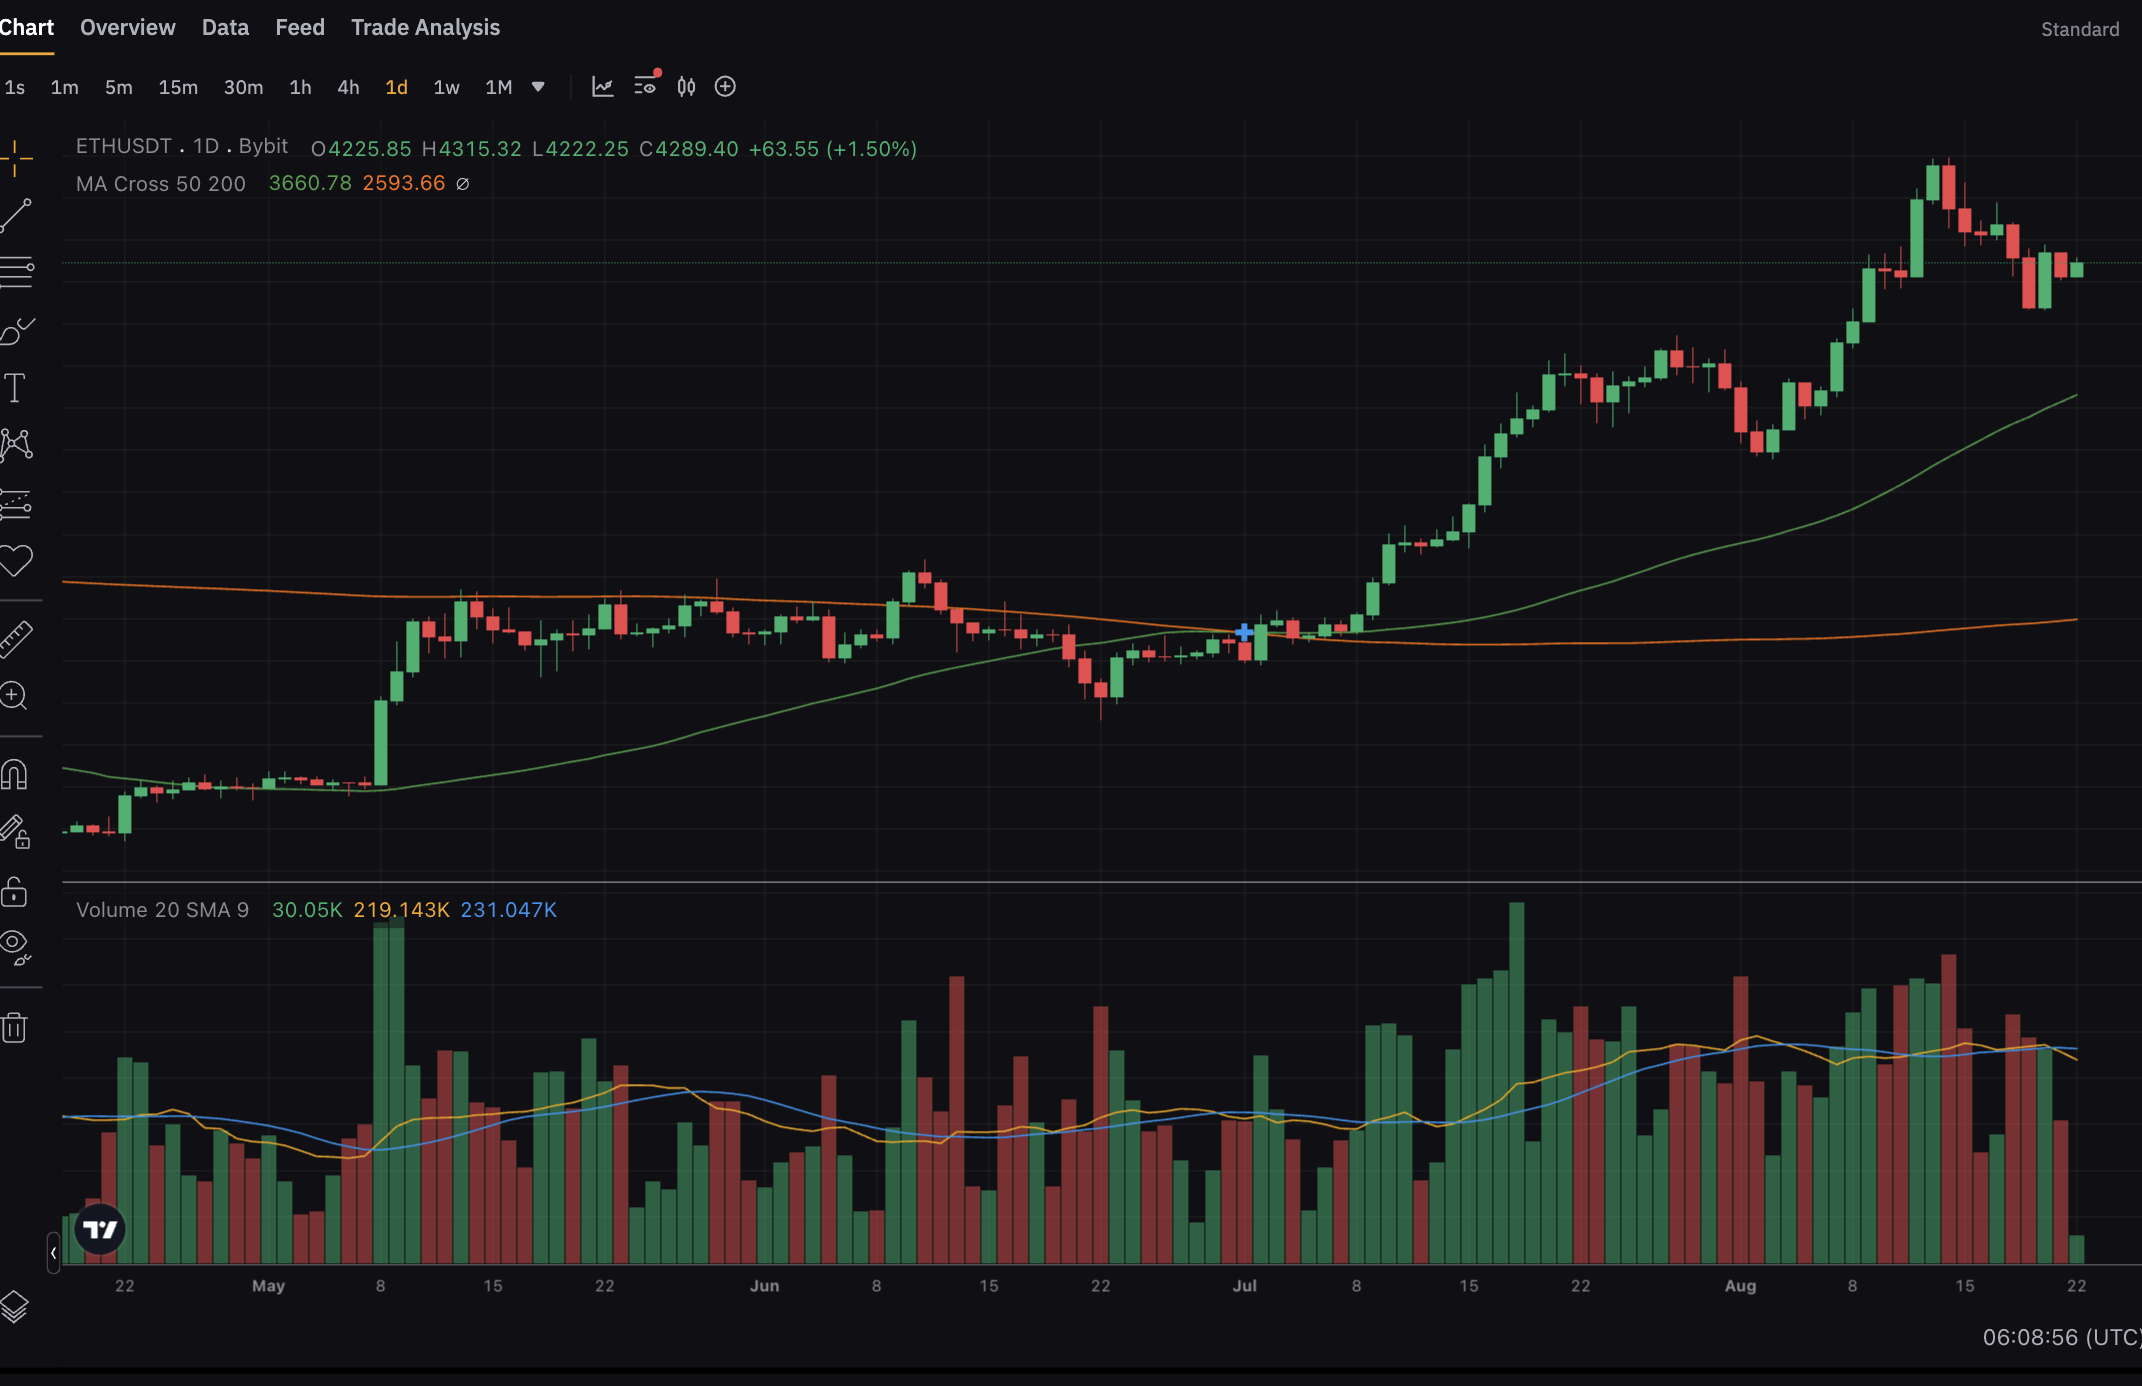Toggle lock all drawings

coord(14,892)
